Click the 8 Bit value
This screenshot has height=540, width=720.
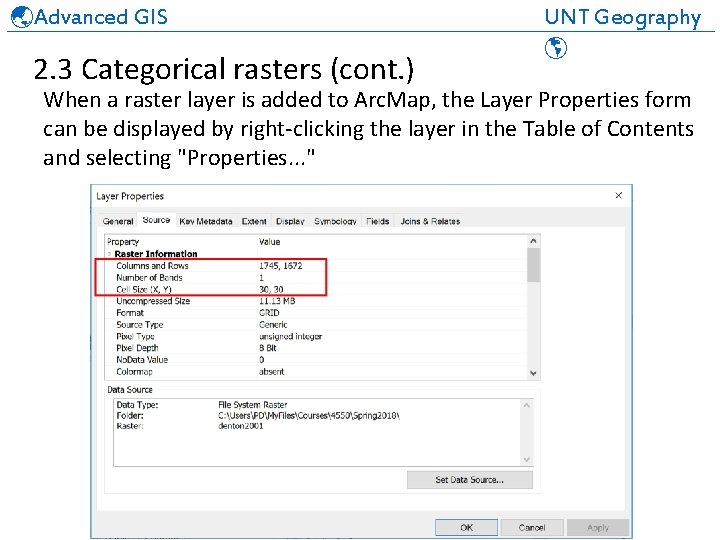[268, 348]
